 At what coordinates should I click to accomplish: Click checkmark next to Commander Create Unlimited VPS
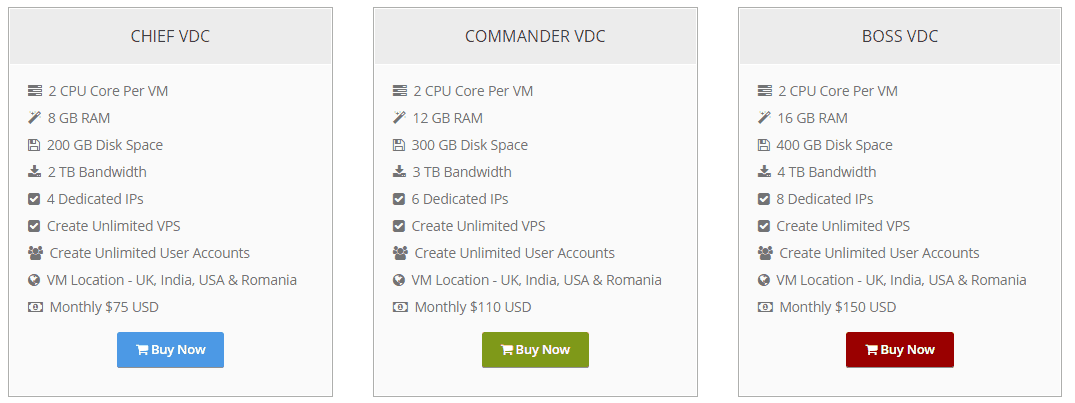click(399, 225)
